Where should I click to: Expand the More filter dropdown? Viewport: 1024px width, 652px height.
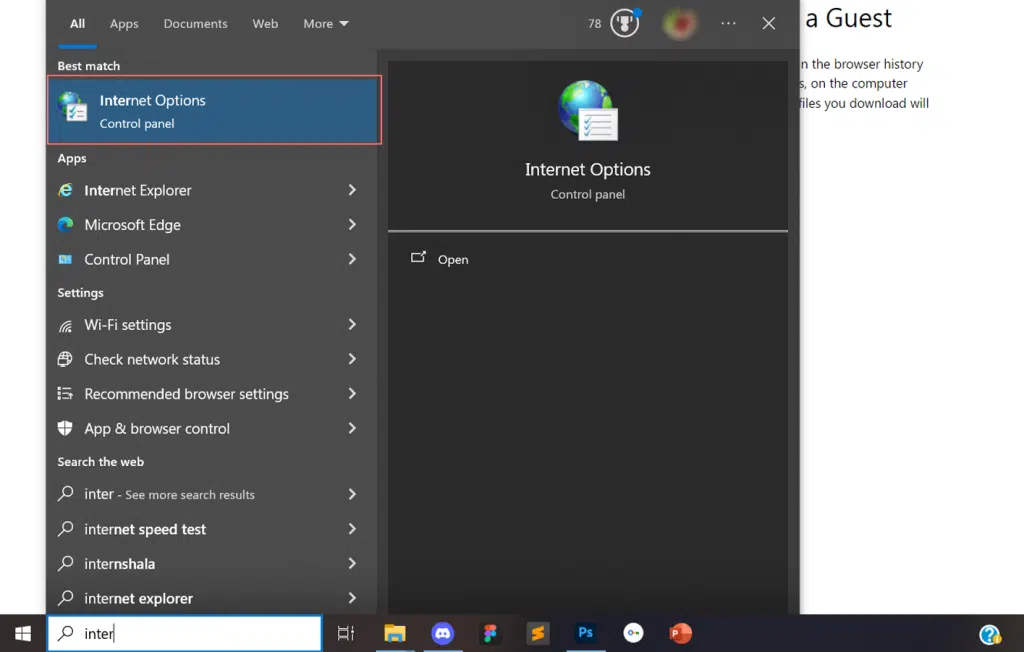326,23
